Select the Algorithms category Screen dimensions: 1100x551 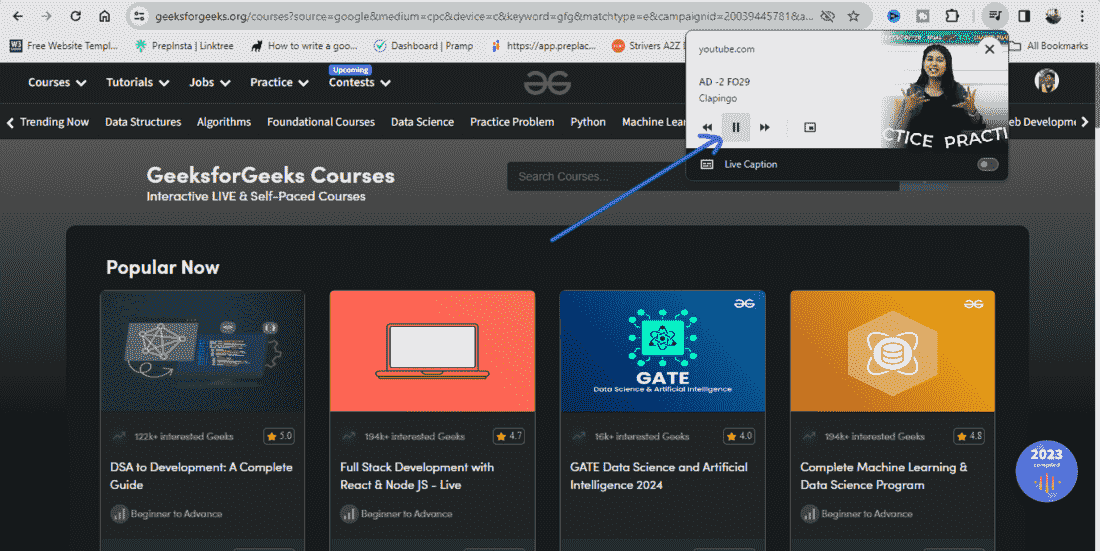[224, 121]
